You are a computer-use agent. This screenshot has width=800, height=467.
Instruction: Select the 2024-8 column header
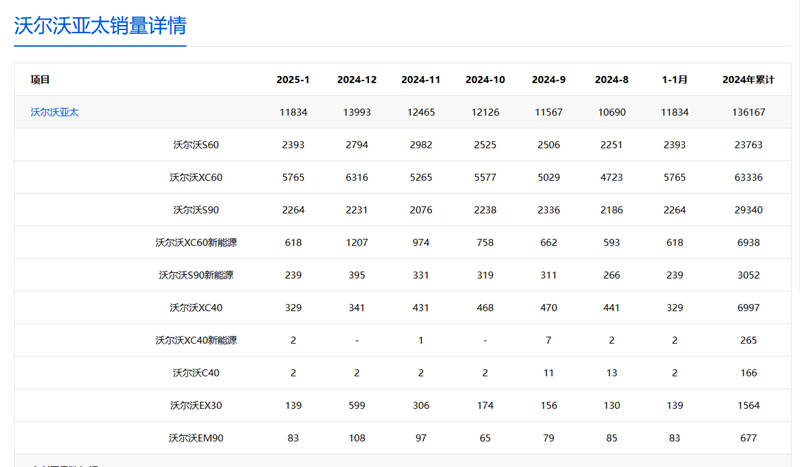pos(611,80)
